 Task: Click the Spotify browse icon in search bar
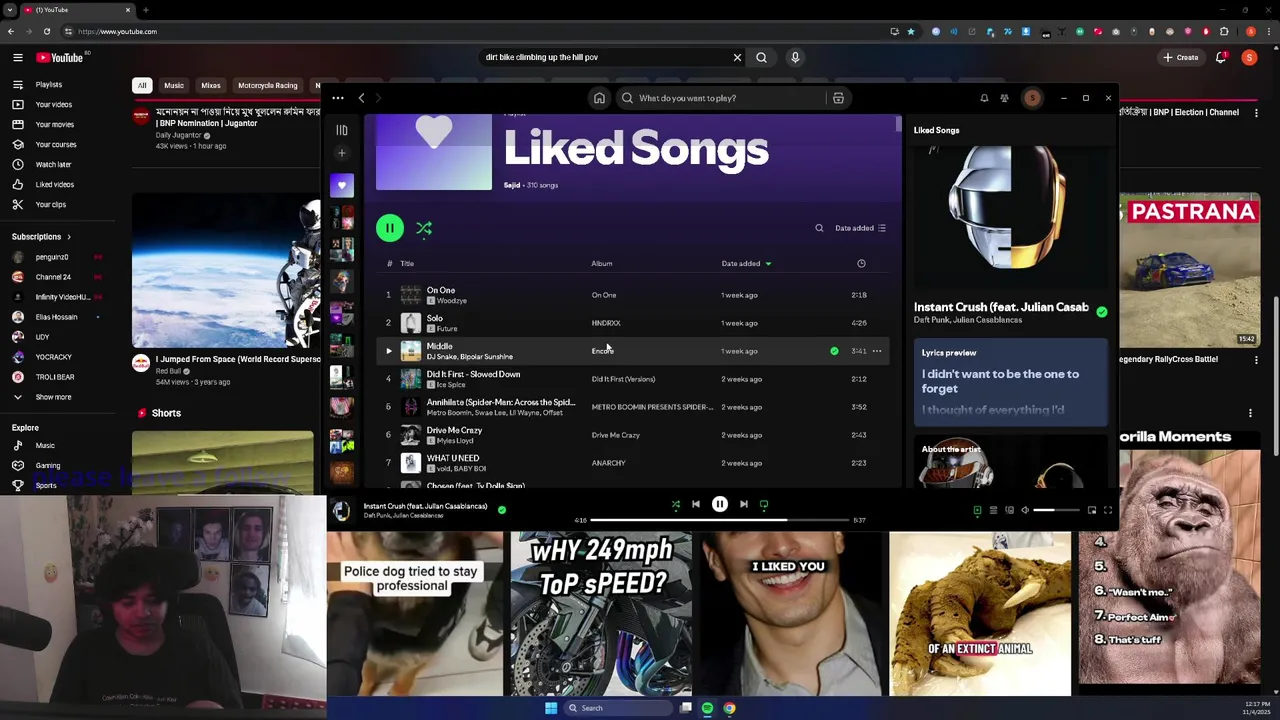[838, 98]
